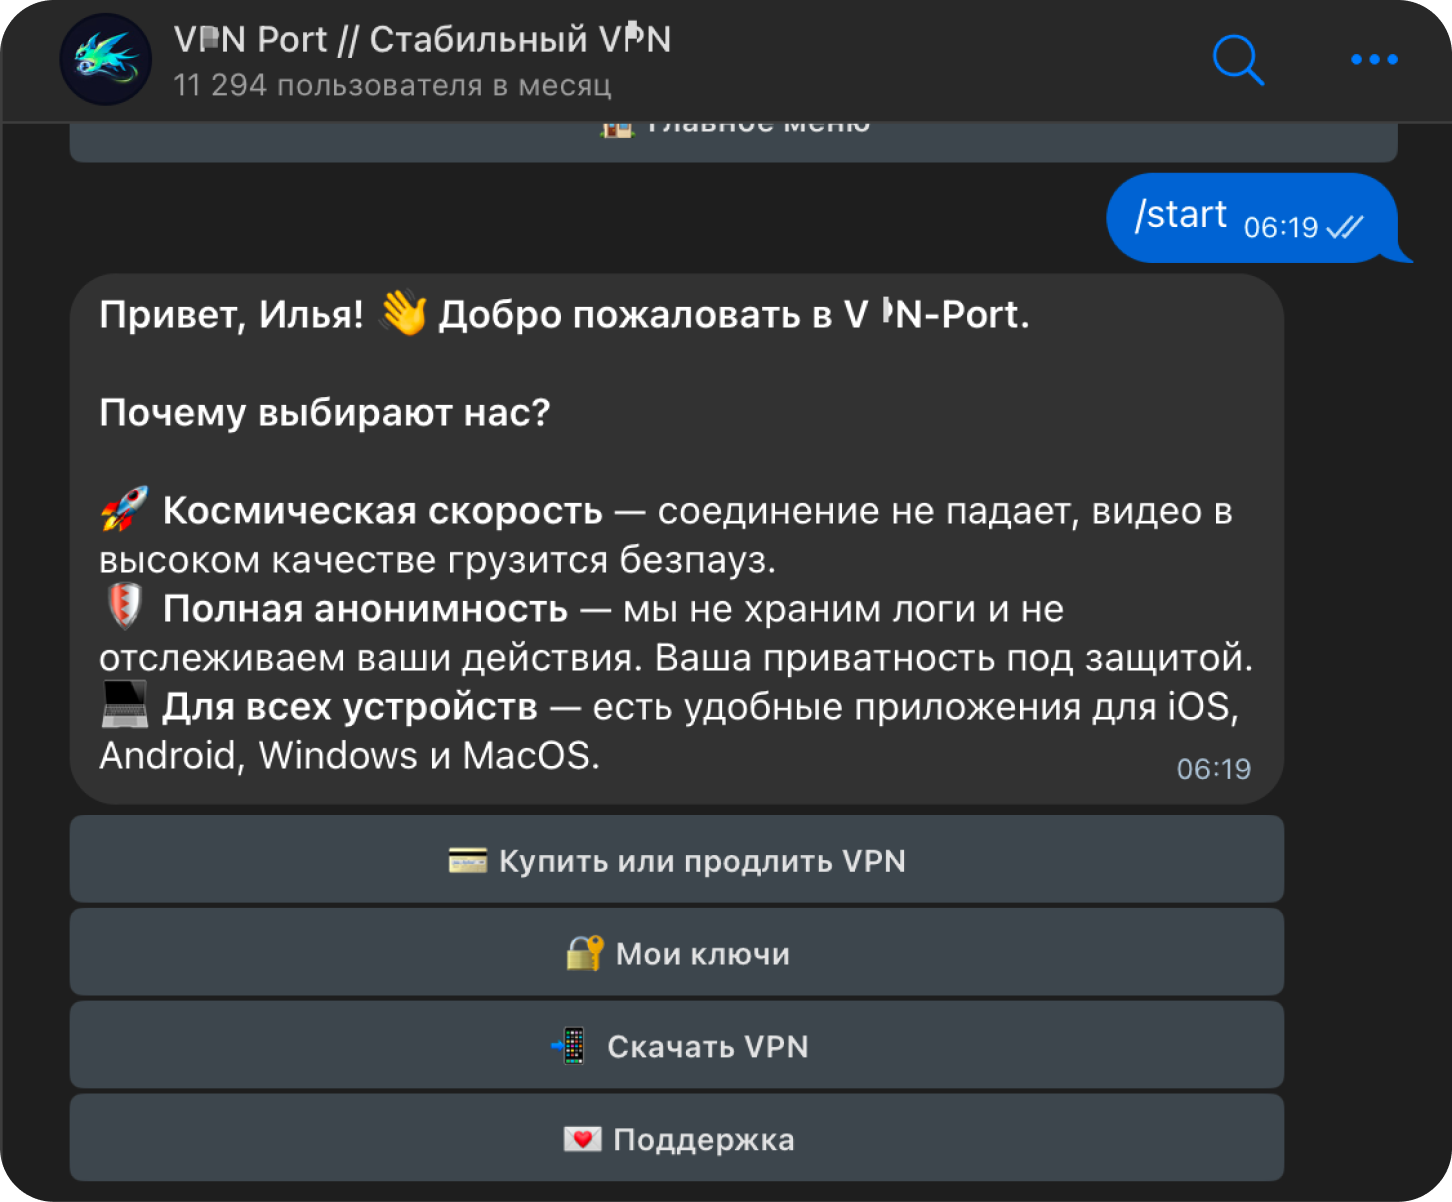
Task: Click the partially visible Главное меню button
Action: coord(733,142)
